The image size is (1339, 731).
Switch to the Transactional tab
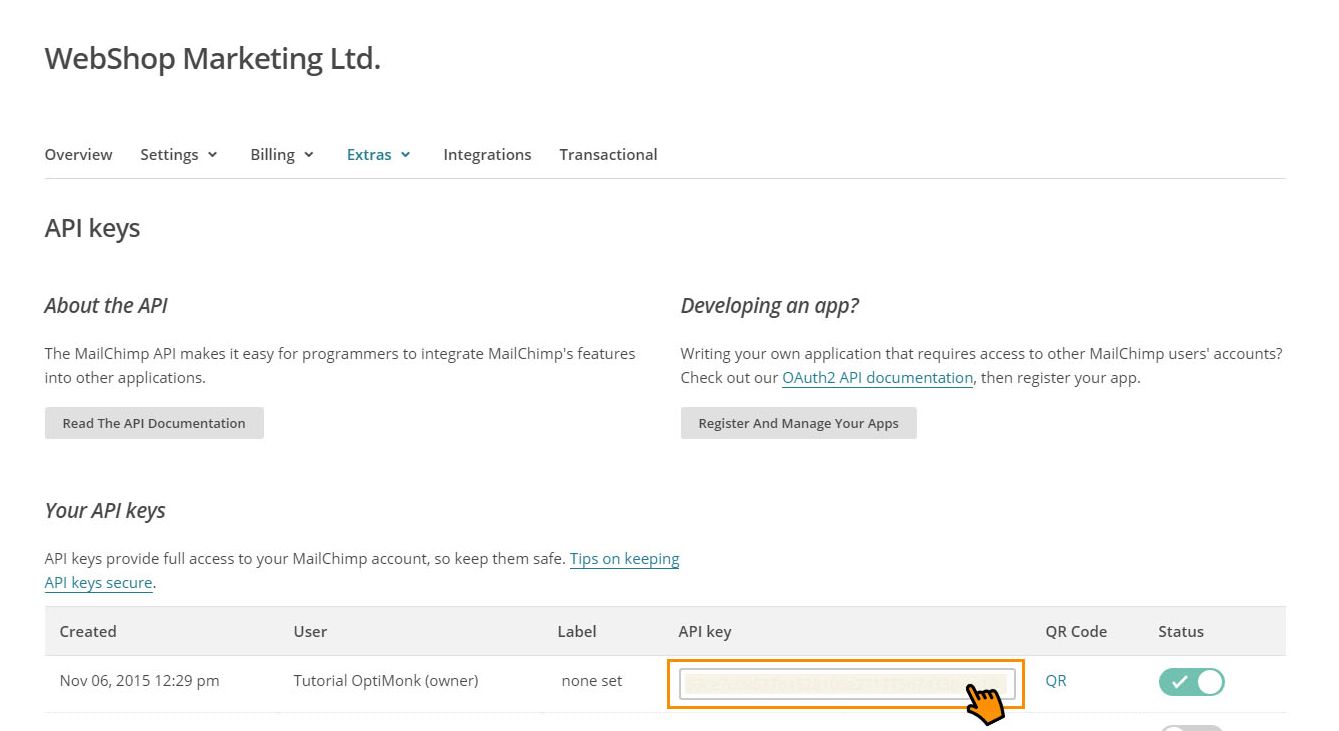[x=608, y=154]
